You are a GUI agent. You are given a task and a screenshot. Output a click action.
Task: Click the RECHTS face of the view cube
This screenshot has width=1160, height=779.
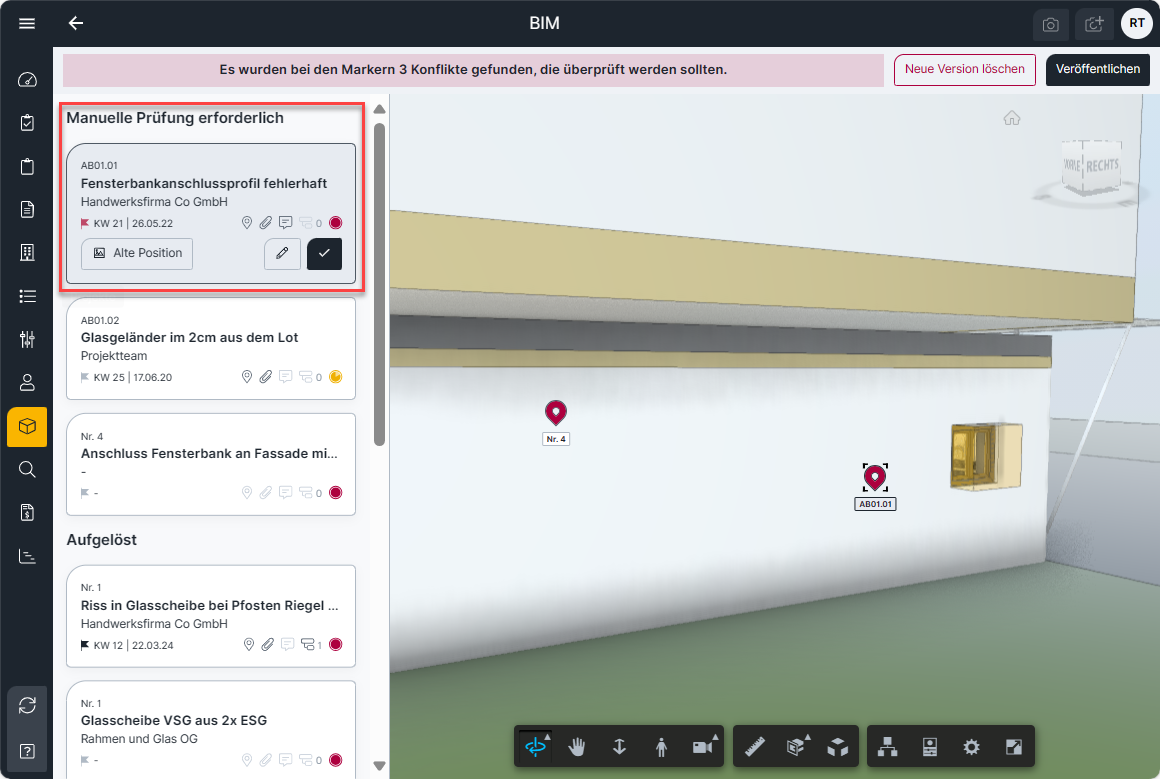coord(1102,165)
